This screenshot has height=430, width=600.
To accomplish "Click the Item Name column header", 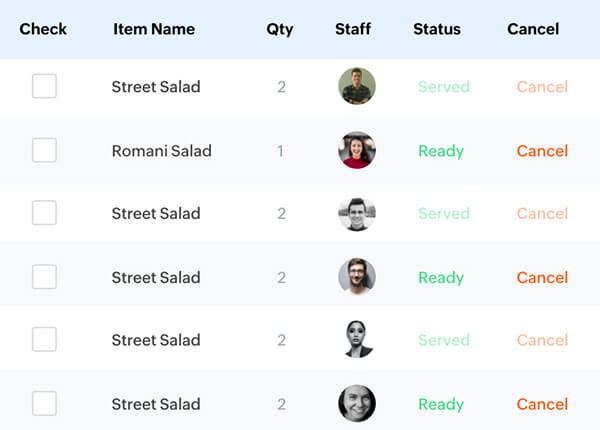I will tap(154, 29).
